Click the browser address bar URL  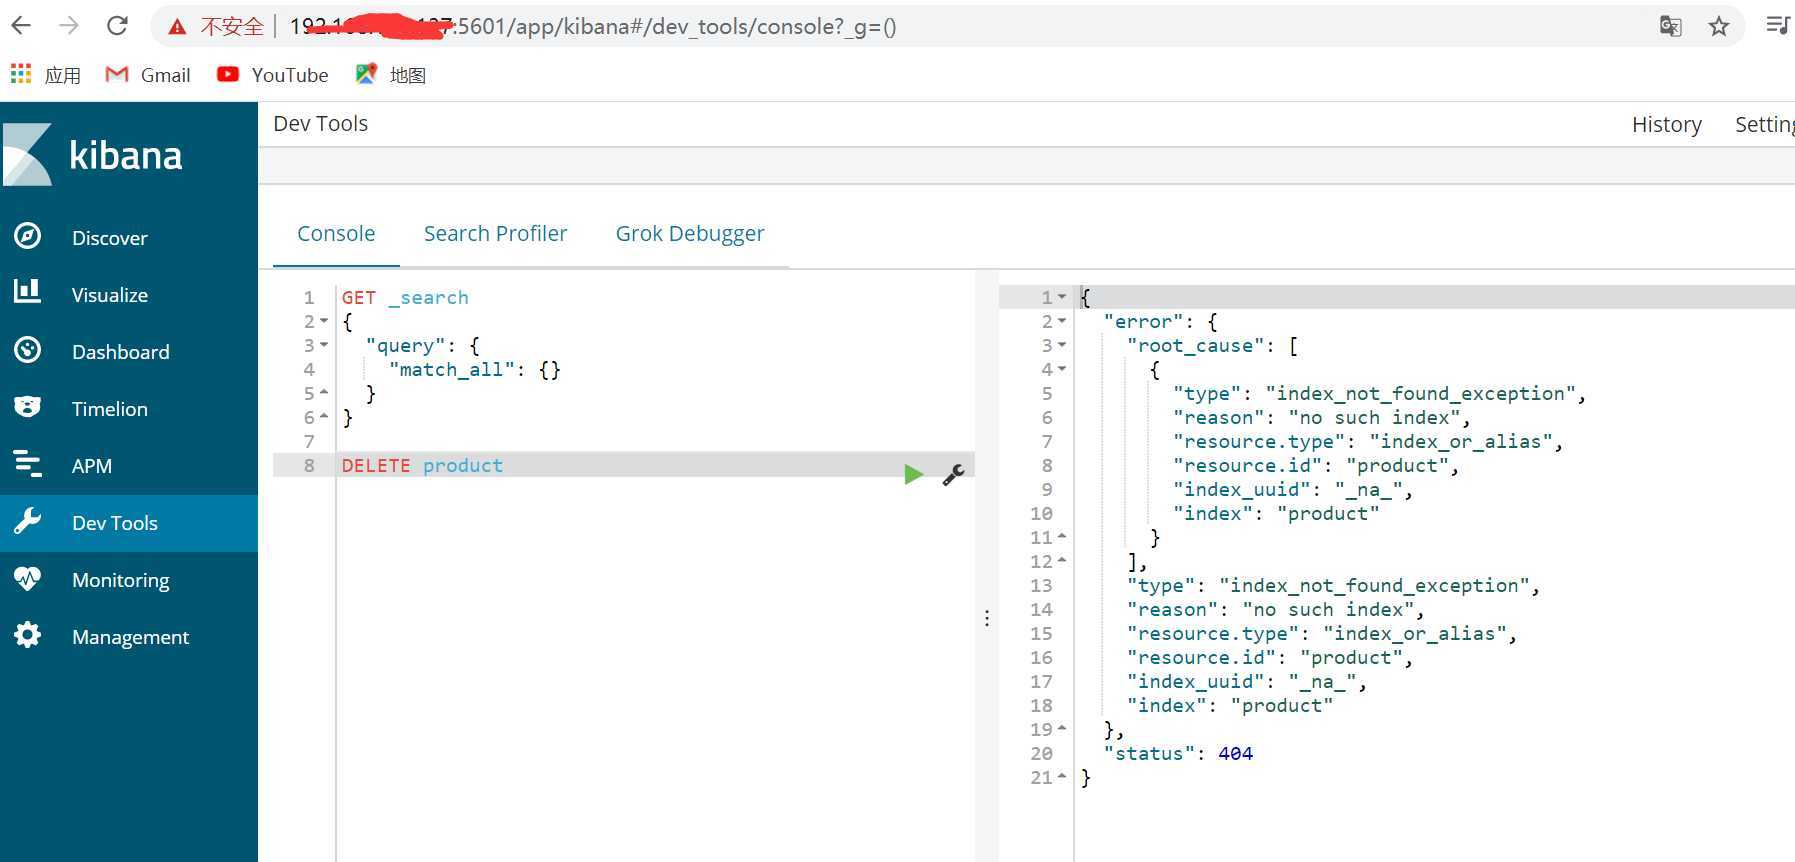(x=593, y=26)
